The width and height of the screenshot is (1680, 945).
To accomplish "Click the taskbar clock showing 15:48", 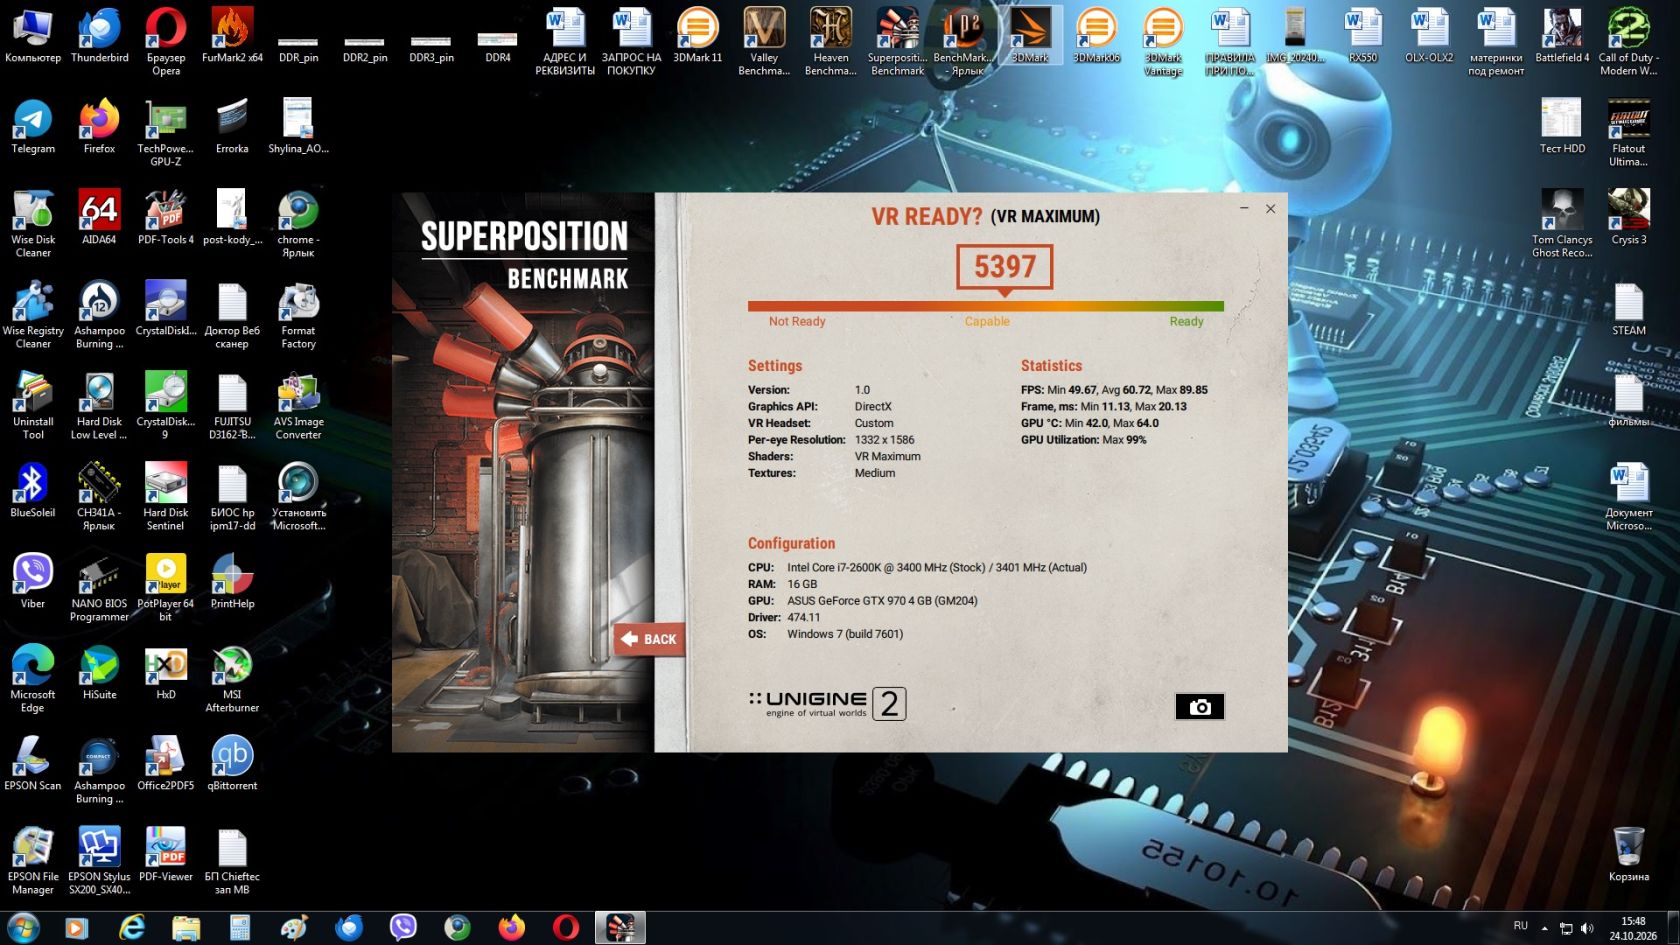I will tap(1633, 928).
